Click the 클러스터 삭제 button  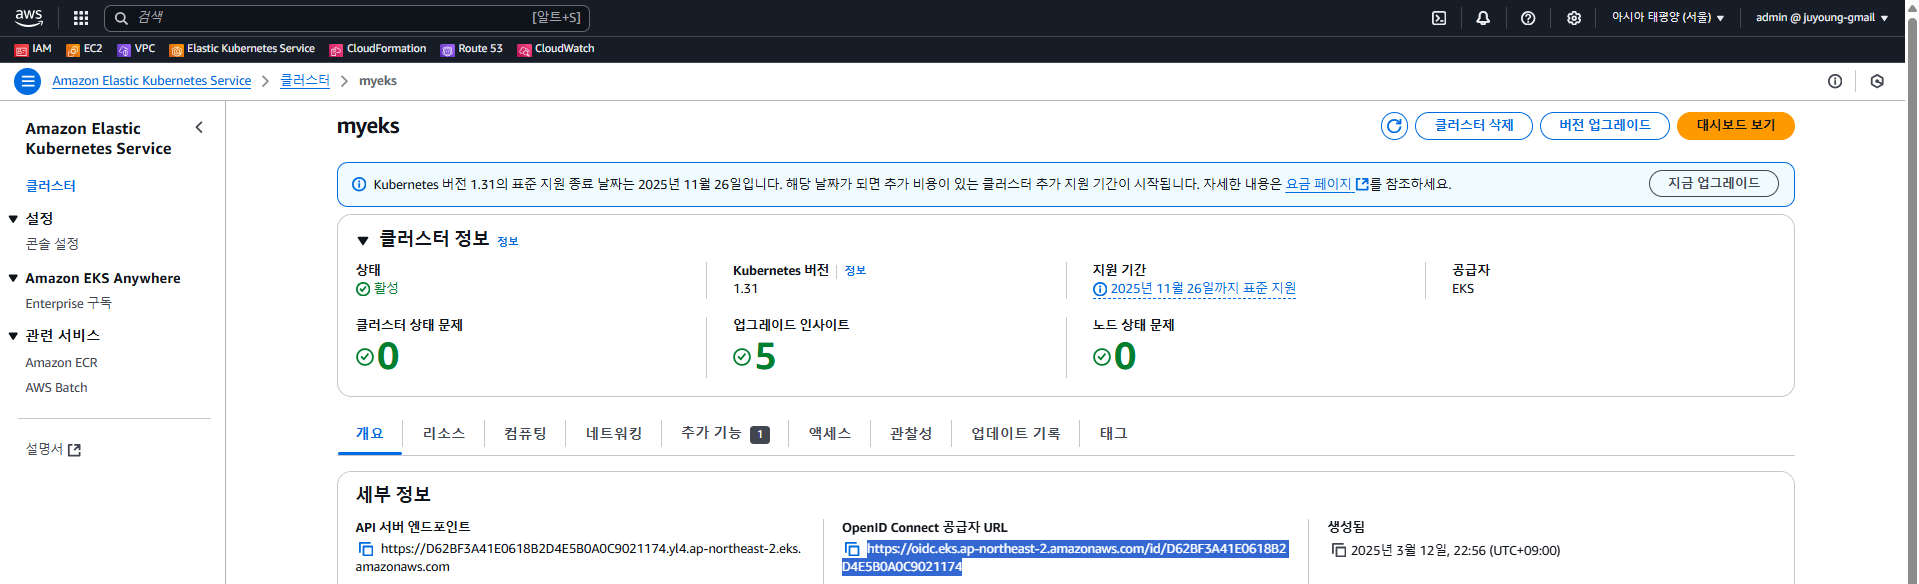click(1474, 126)
